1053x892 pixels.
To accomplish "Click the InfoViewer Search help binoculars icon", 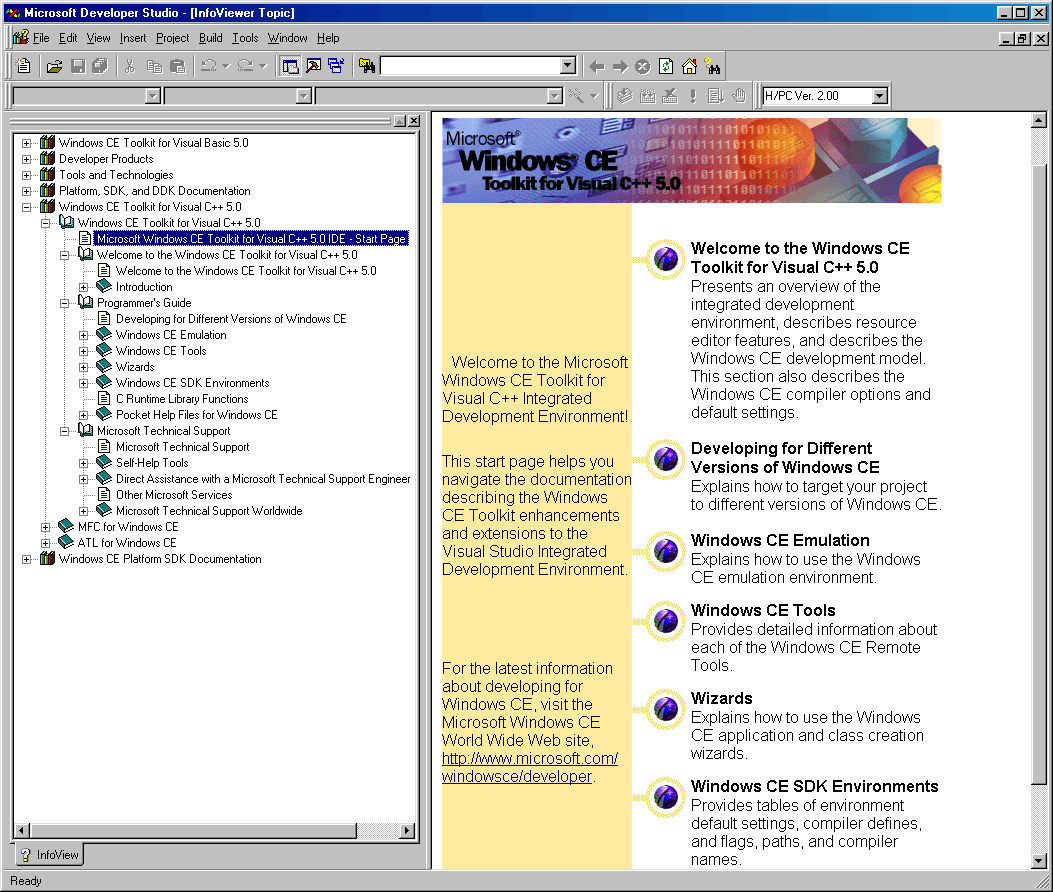I will pyautogui.click(x=713, y=66).
